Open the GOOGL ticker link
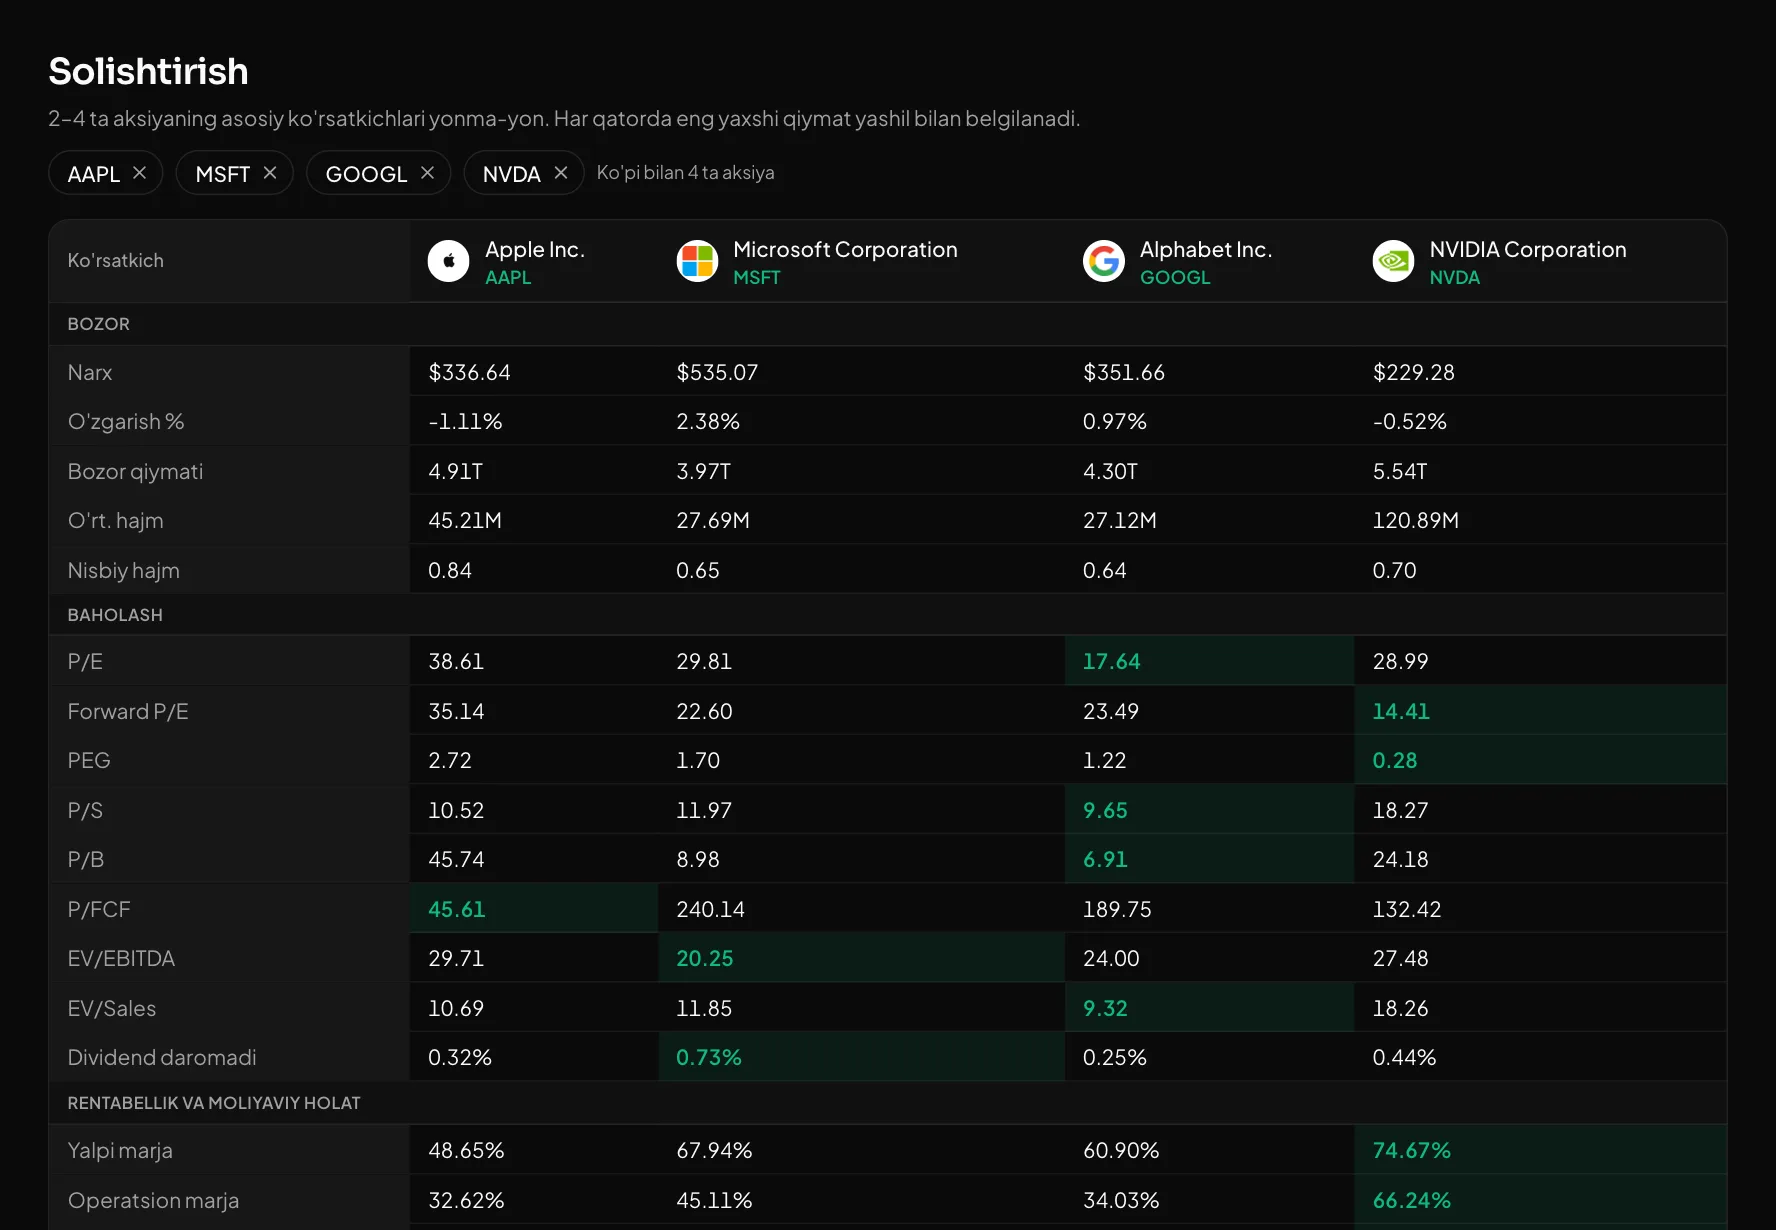Screen dimensions: 1776x1230 tap(1175, 277)
